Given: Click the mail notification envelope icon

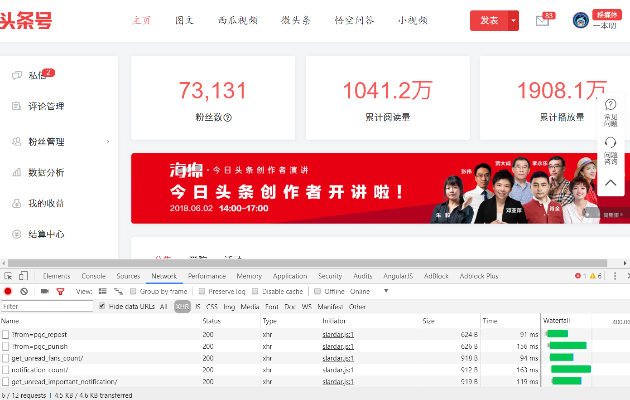Looking at the screenshot, I should [542, 21].
